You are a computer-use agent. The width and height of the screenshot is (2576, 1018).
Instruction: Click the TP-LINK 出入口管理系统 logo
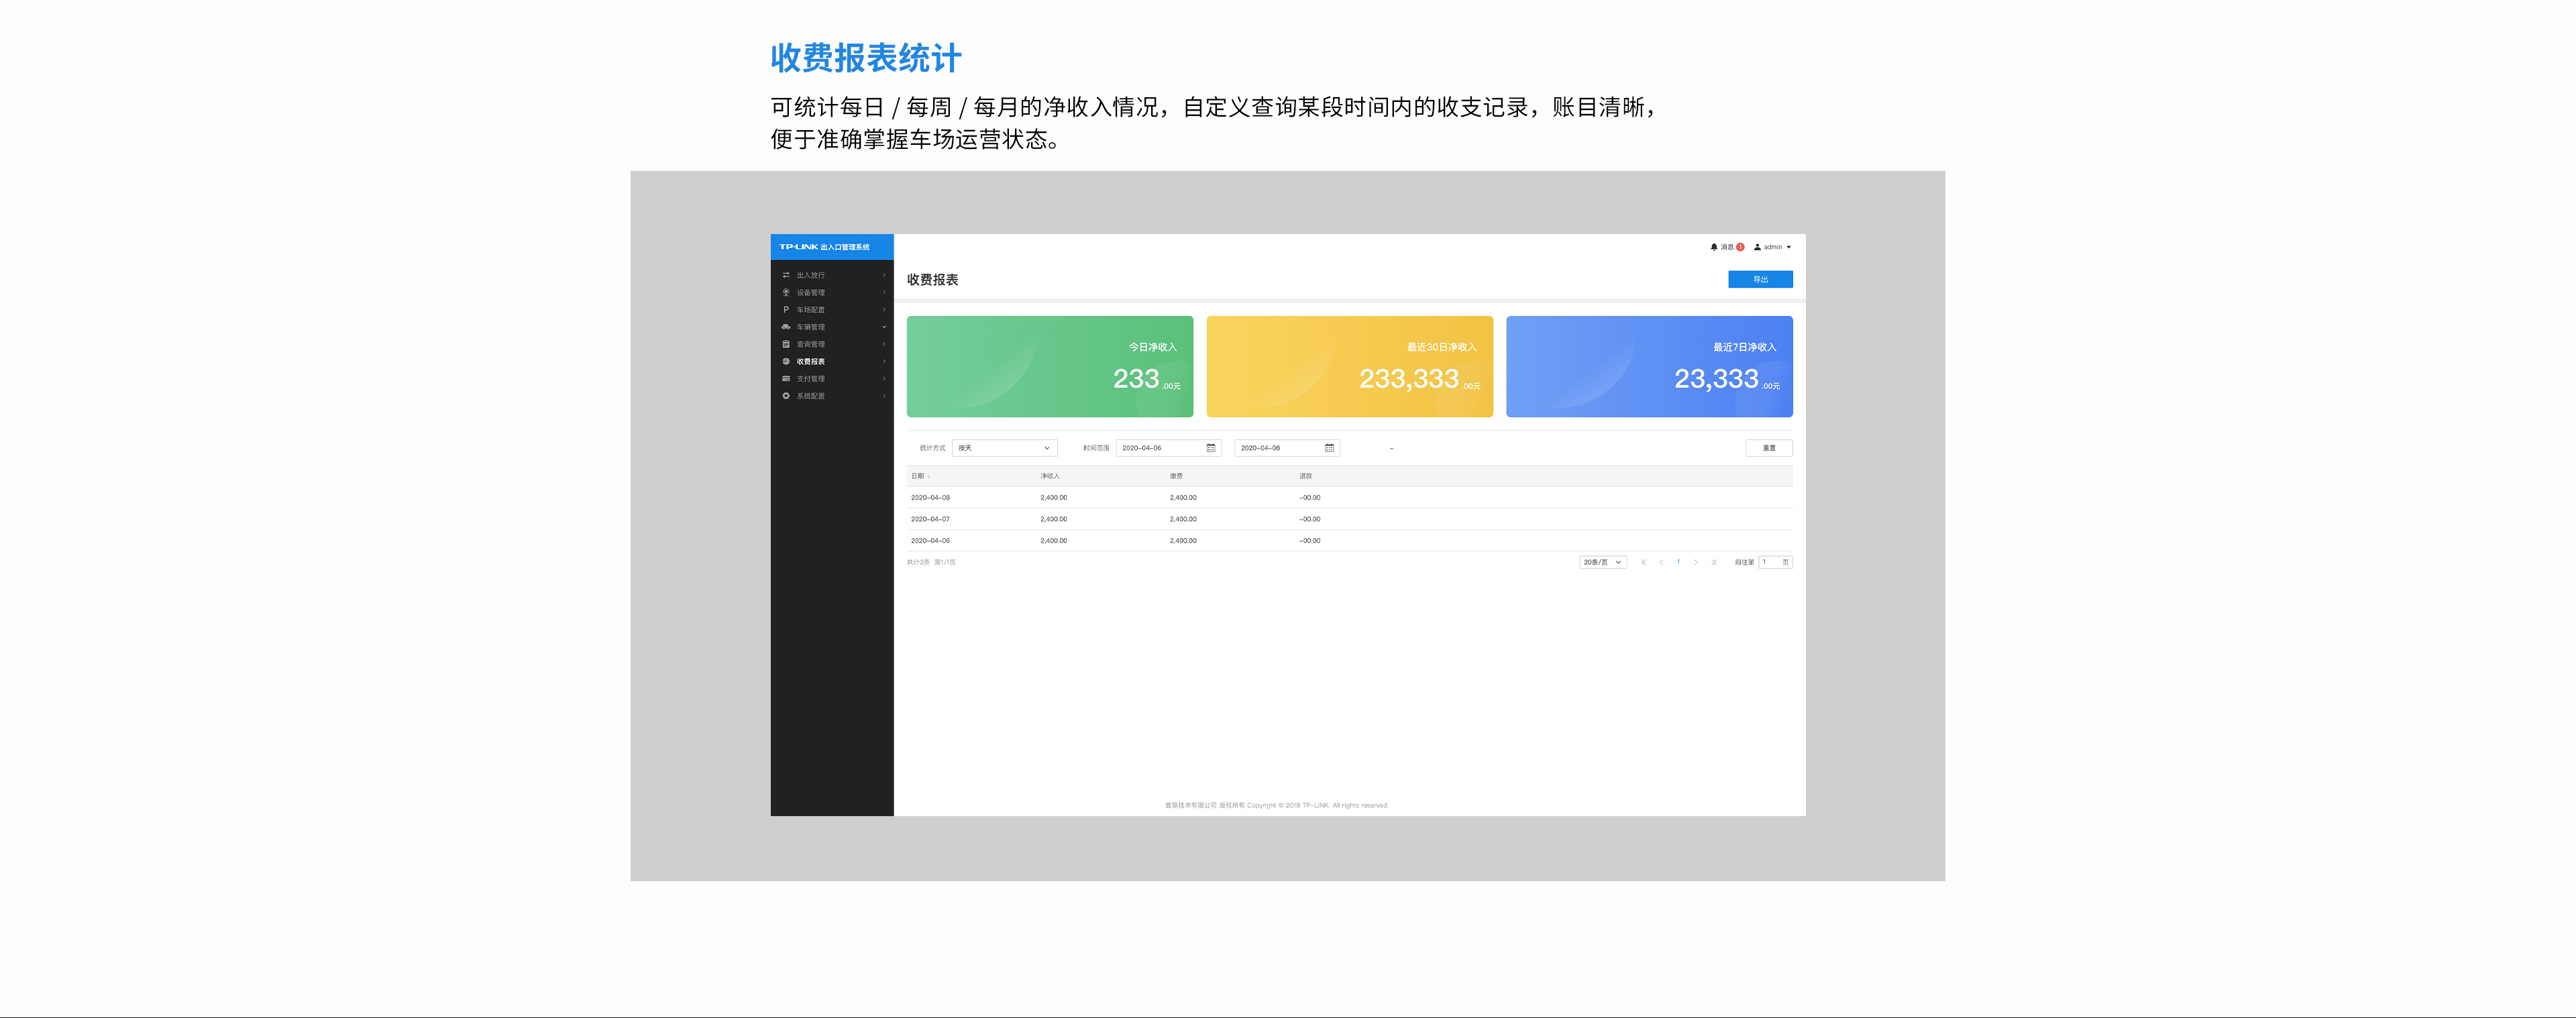825,247
